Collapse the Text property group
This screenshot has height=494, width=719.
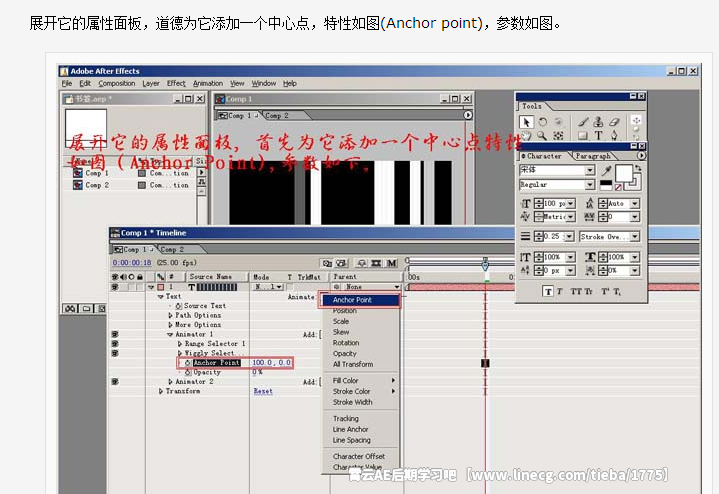click(160, 297)
